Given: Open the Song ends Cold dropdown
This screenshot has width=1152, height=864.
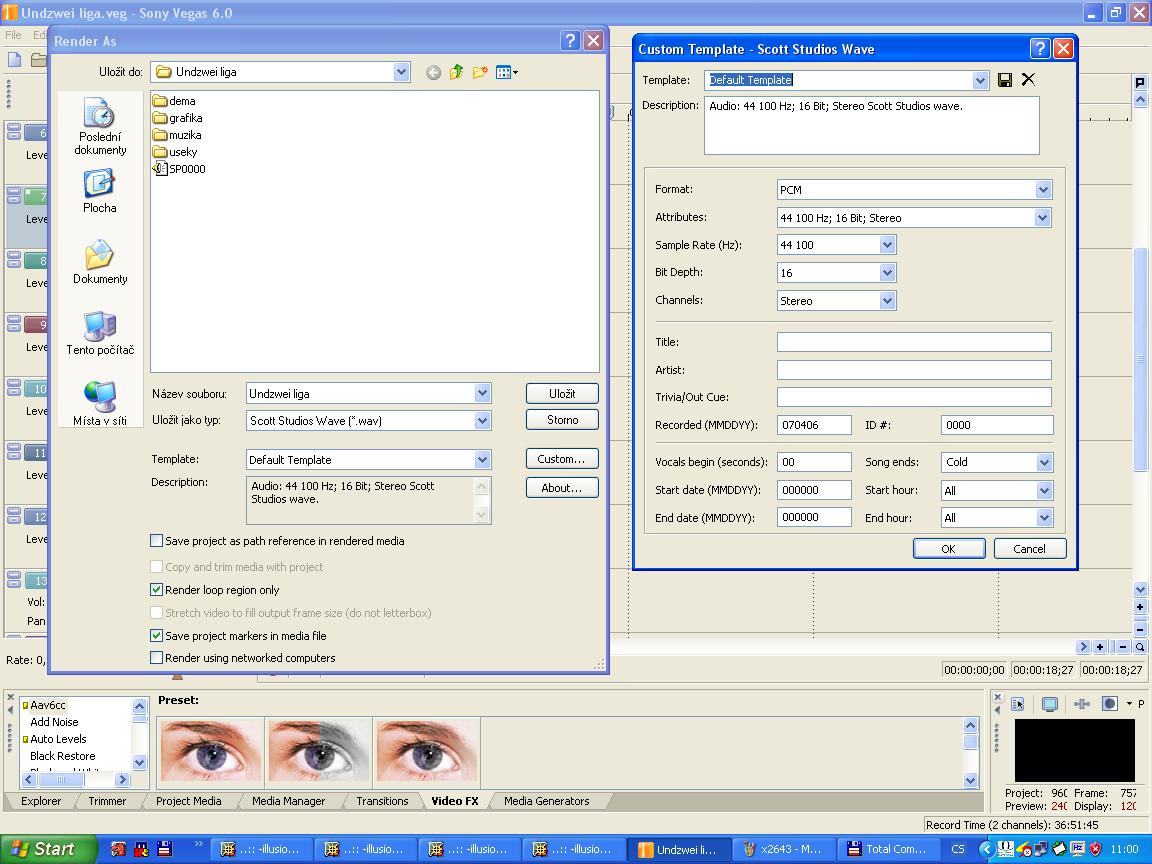Looking at the screenshot, I should (x=1044, y=462).
